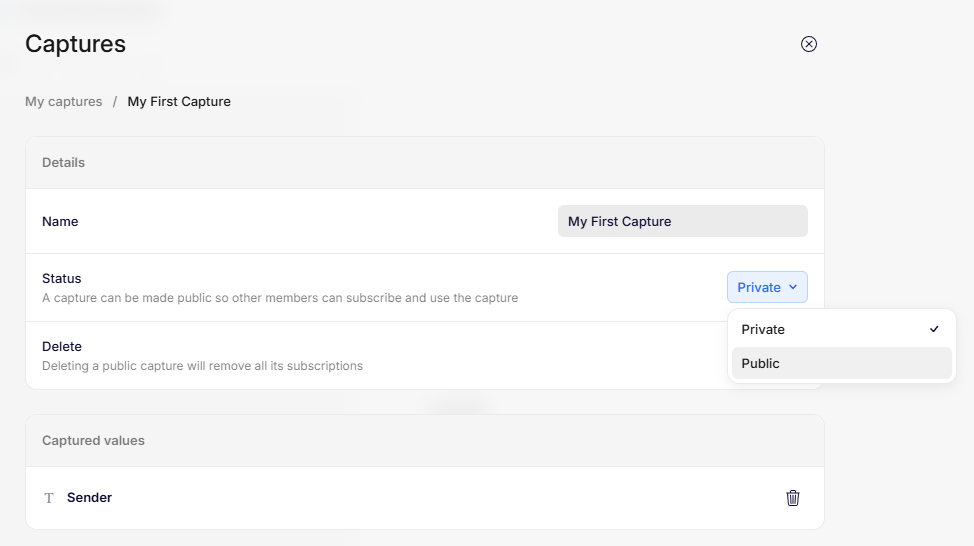The width and height of the screenshot is (974, 546).
Task: Click the Captured values section header
Action: pyautogui.click(x=93, y=440)
